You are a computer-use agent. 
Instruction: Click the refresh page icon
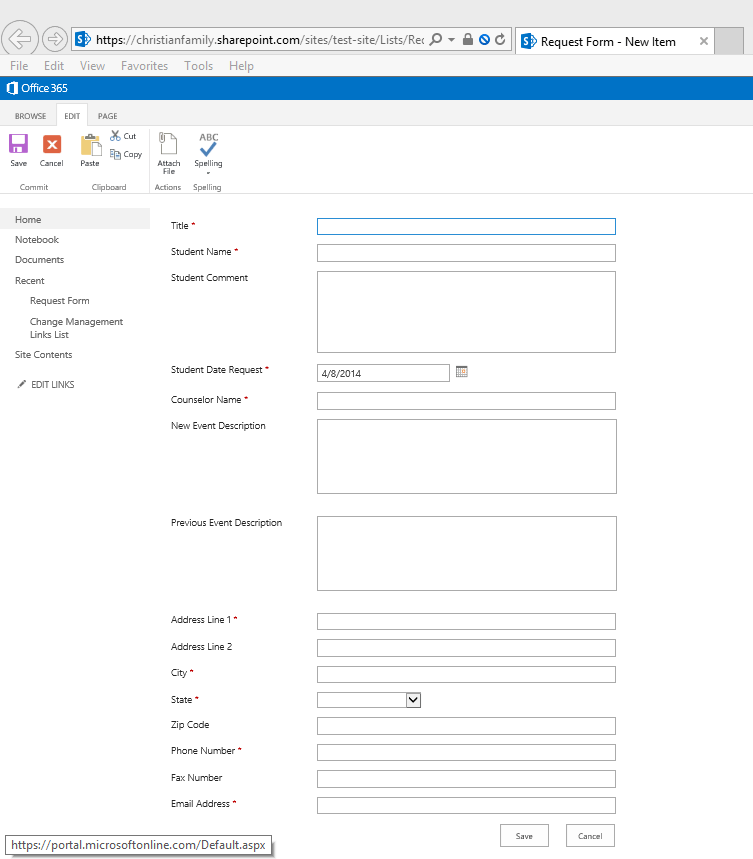pyautogui.click(x=500, y=39)
